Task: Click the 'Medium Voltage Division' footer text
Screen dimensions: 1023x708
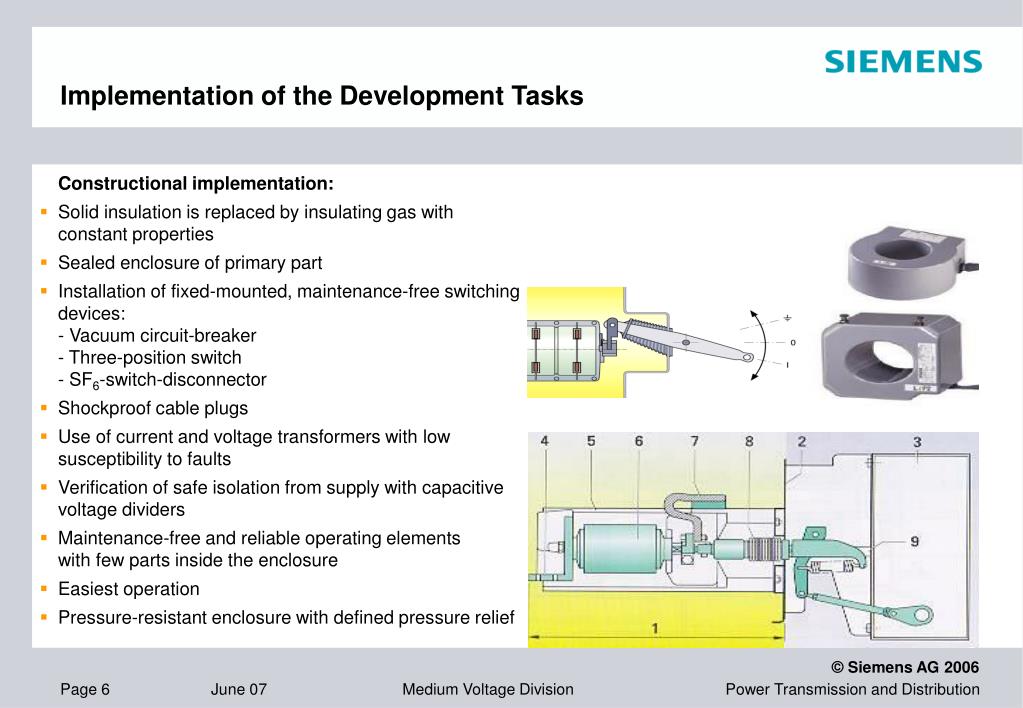Action: point(487,689)
